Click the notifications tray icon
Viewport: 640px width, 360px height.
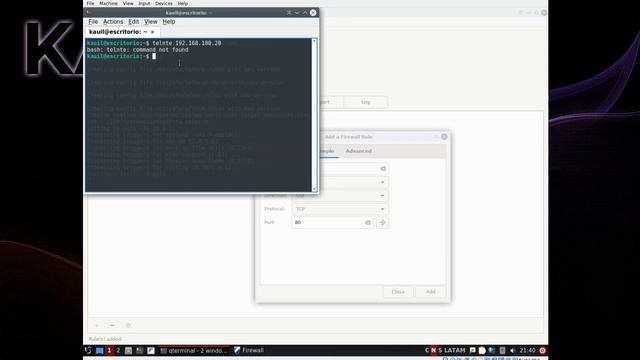472,350
